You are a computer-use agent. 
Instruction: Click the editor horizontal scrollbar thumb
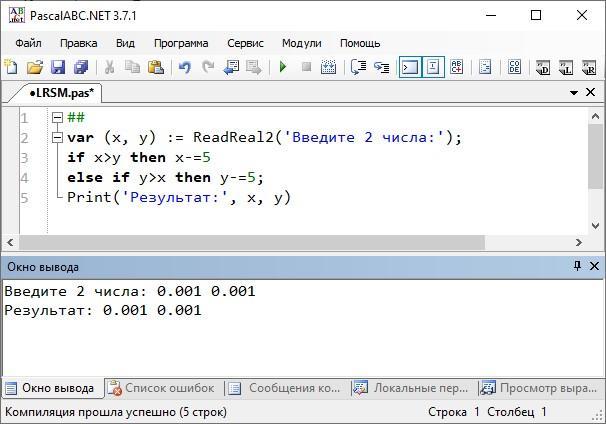pos(252,242)
